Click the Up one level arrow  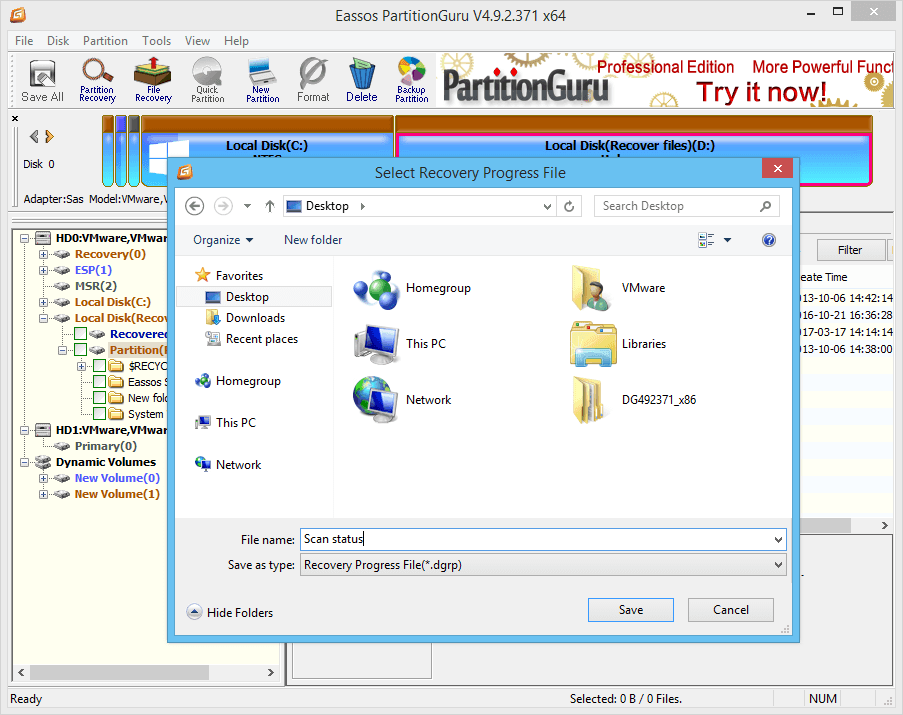[x=270, y=206]
